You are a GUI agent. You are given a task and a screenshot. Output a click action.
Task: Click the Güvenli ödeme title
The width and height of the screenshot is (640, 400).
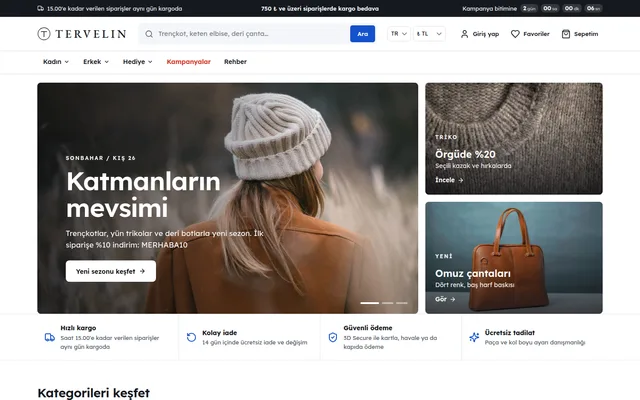368,328
